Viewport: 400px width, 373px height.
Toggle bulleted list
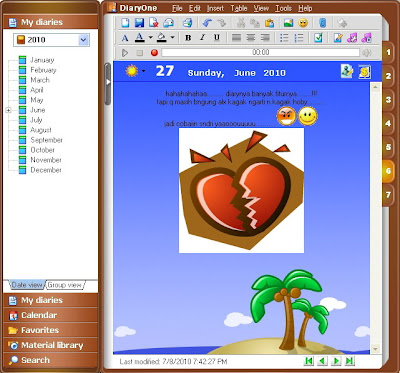[284, 38]
